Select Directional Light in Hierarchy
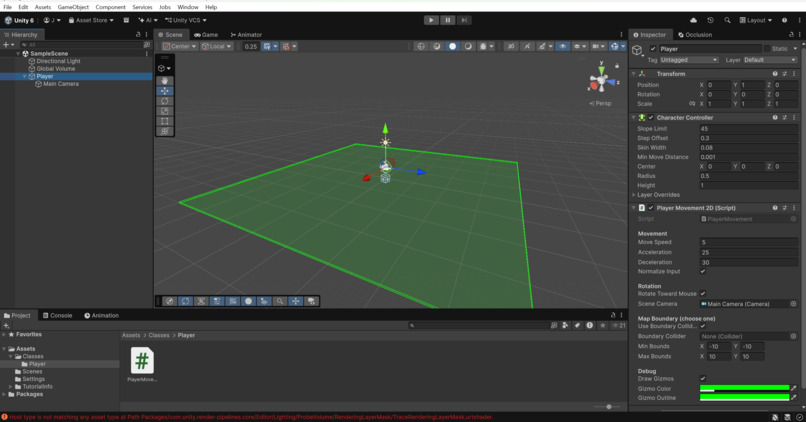The width and height of the screenshot is (806, 422). click(58, 61)
